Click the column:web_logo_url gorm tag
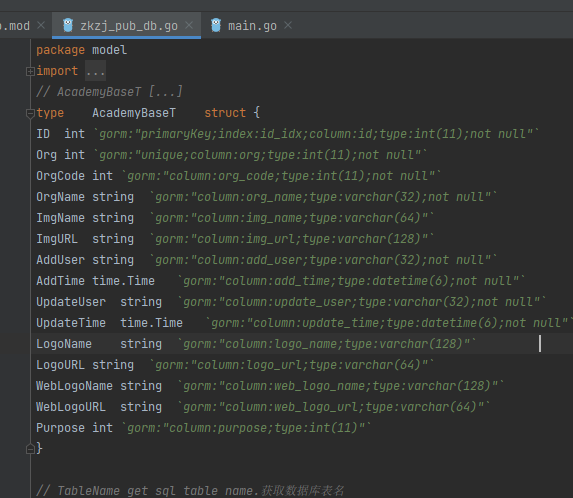573x498 pixels. point(334,407)
